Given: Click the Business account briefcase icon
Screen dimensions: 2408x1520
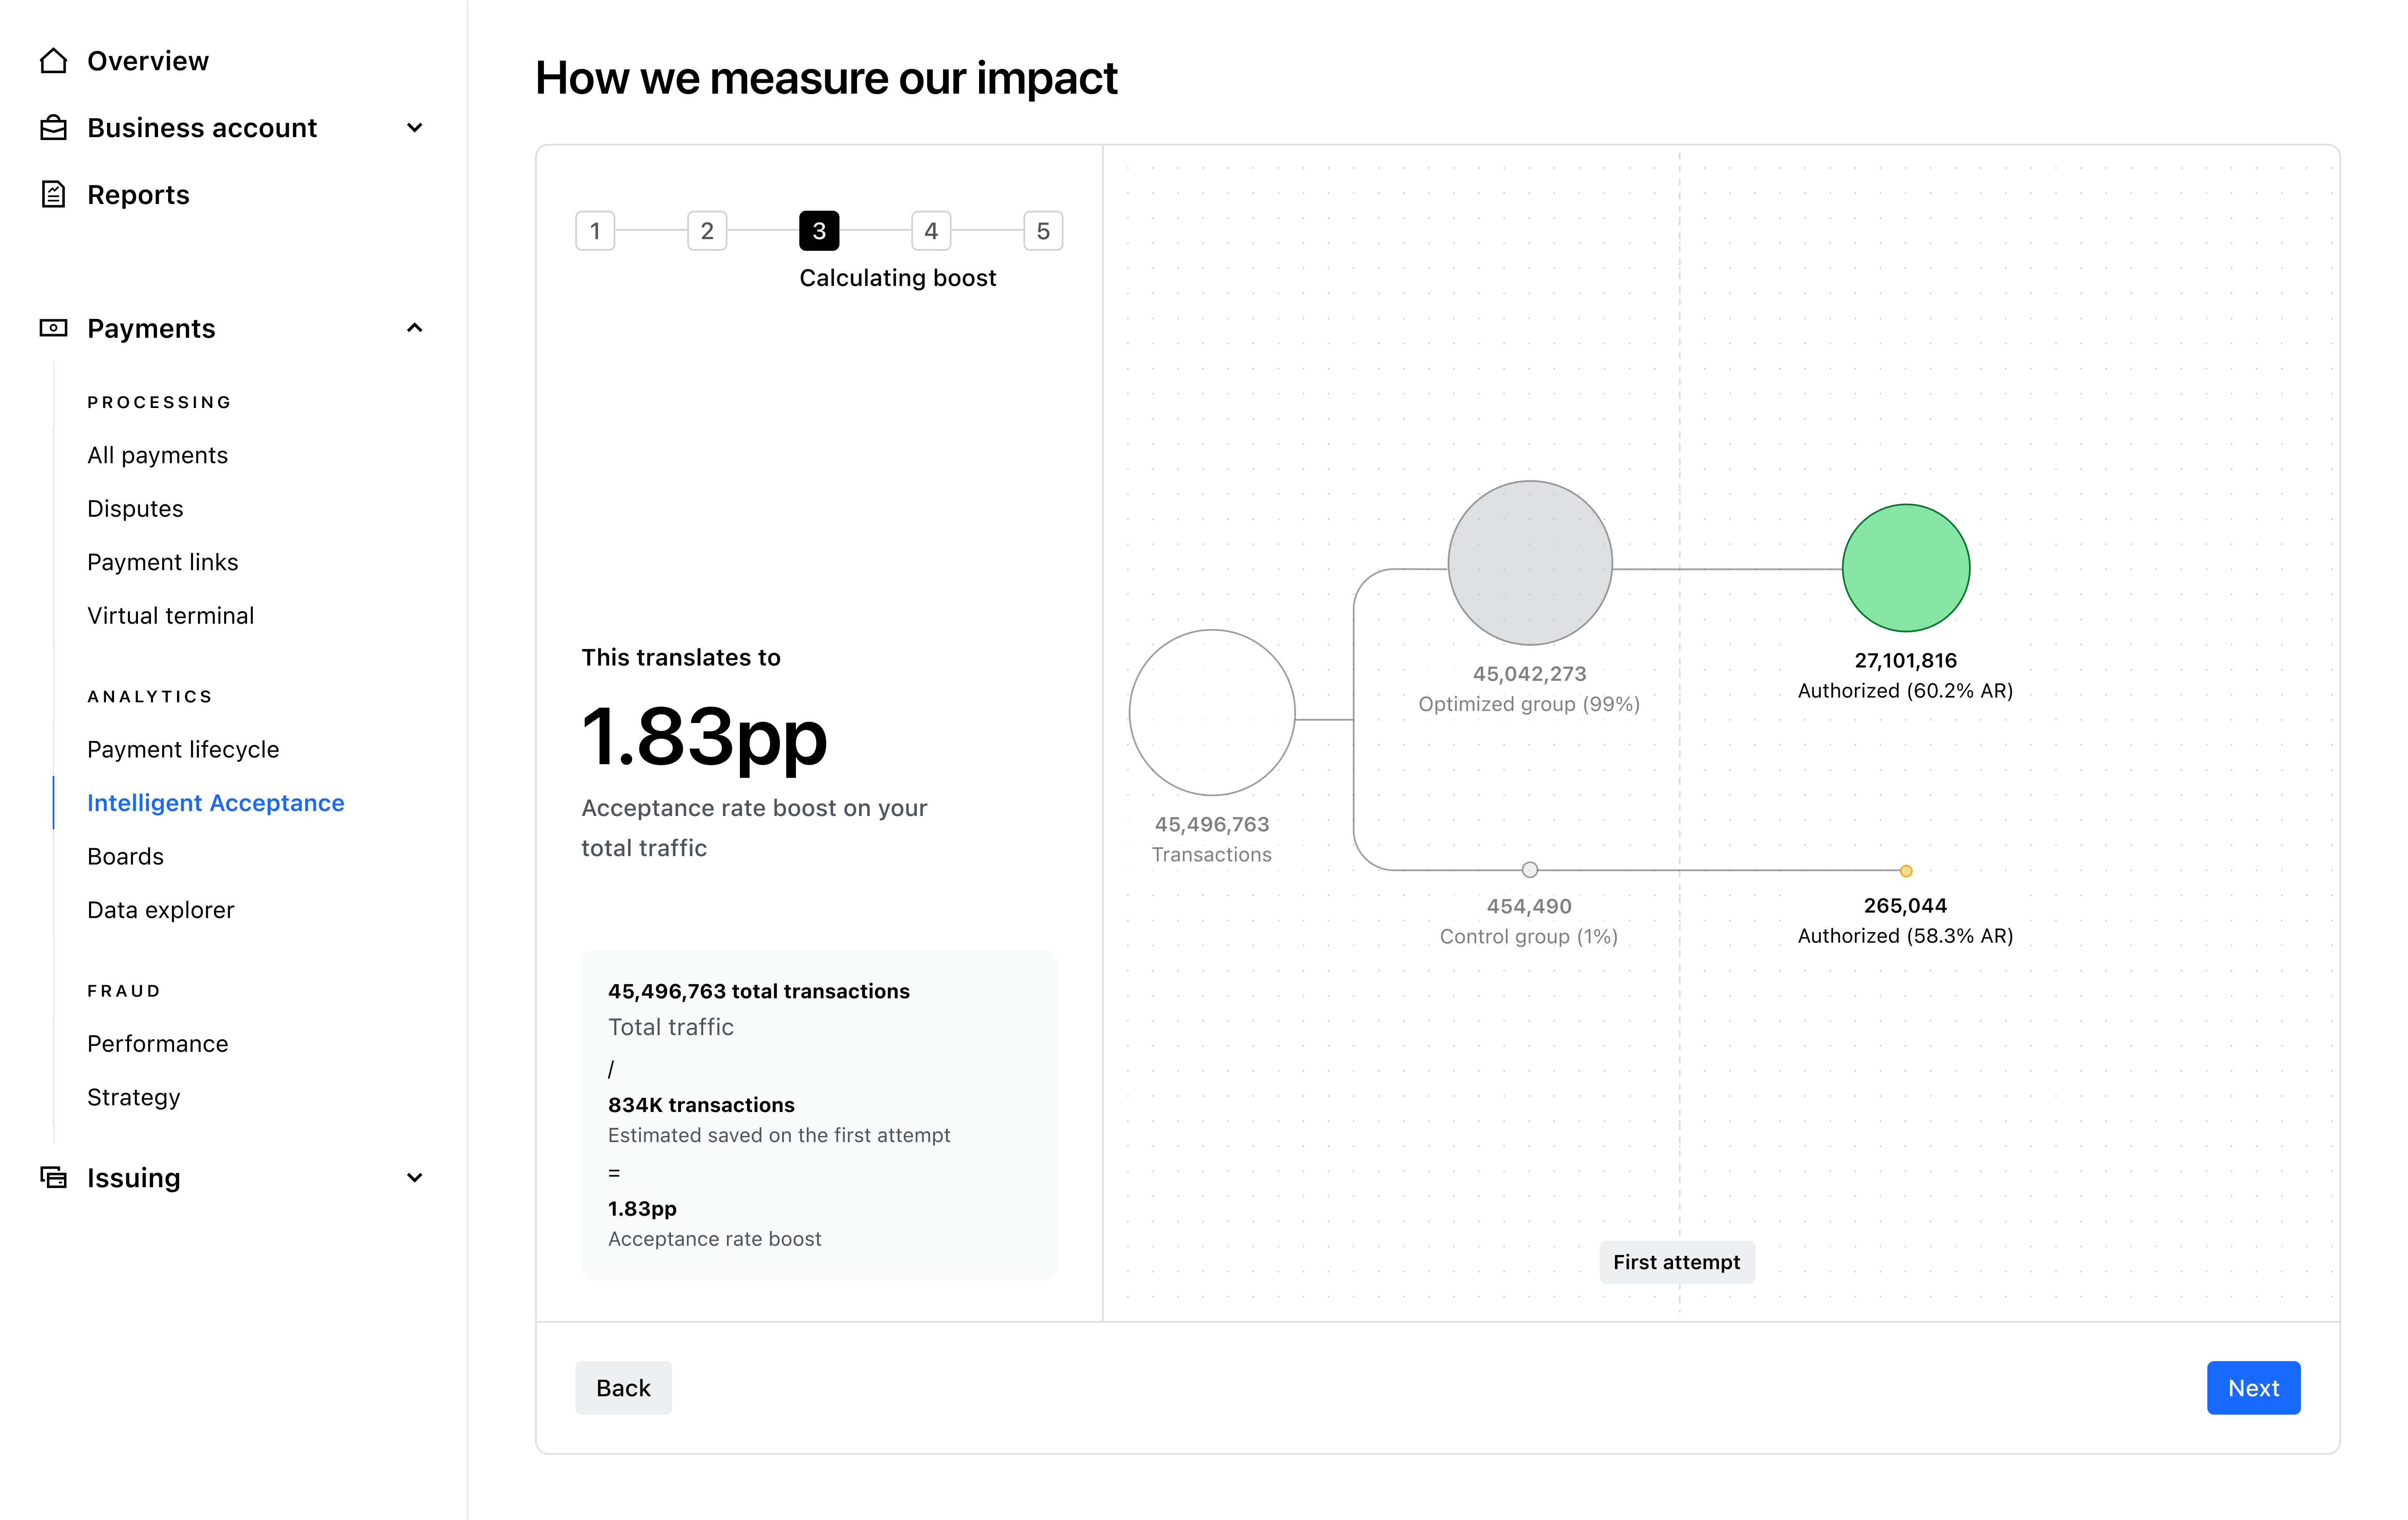Looking at the screenshot, I should pos(53,128).
